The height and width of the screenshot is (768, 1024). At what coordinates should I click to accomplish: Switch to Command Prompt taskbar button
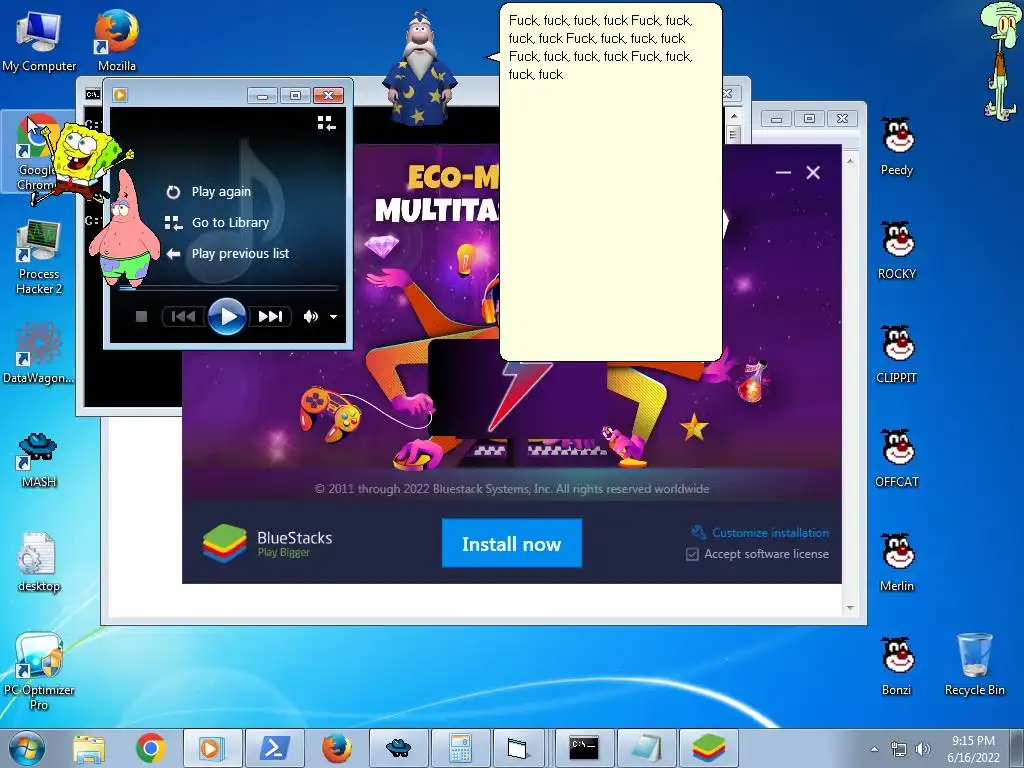pyautogui.click(x=584, y=748)
